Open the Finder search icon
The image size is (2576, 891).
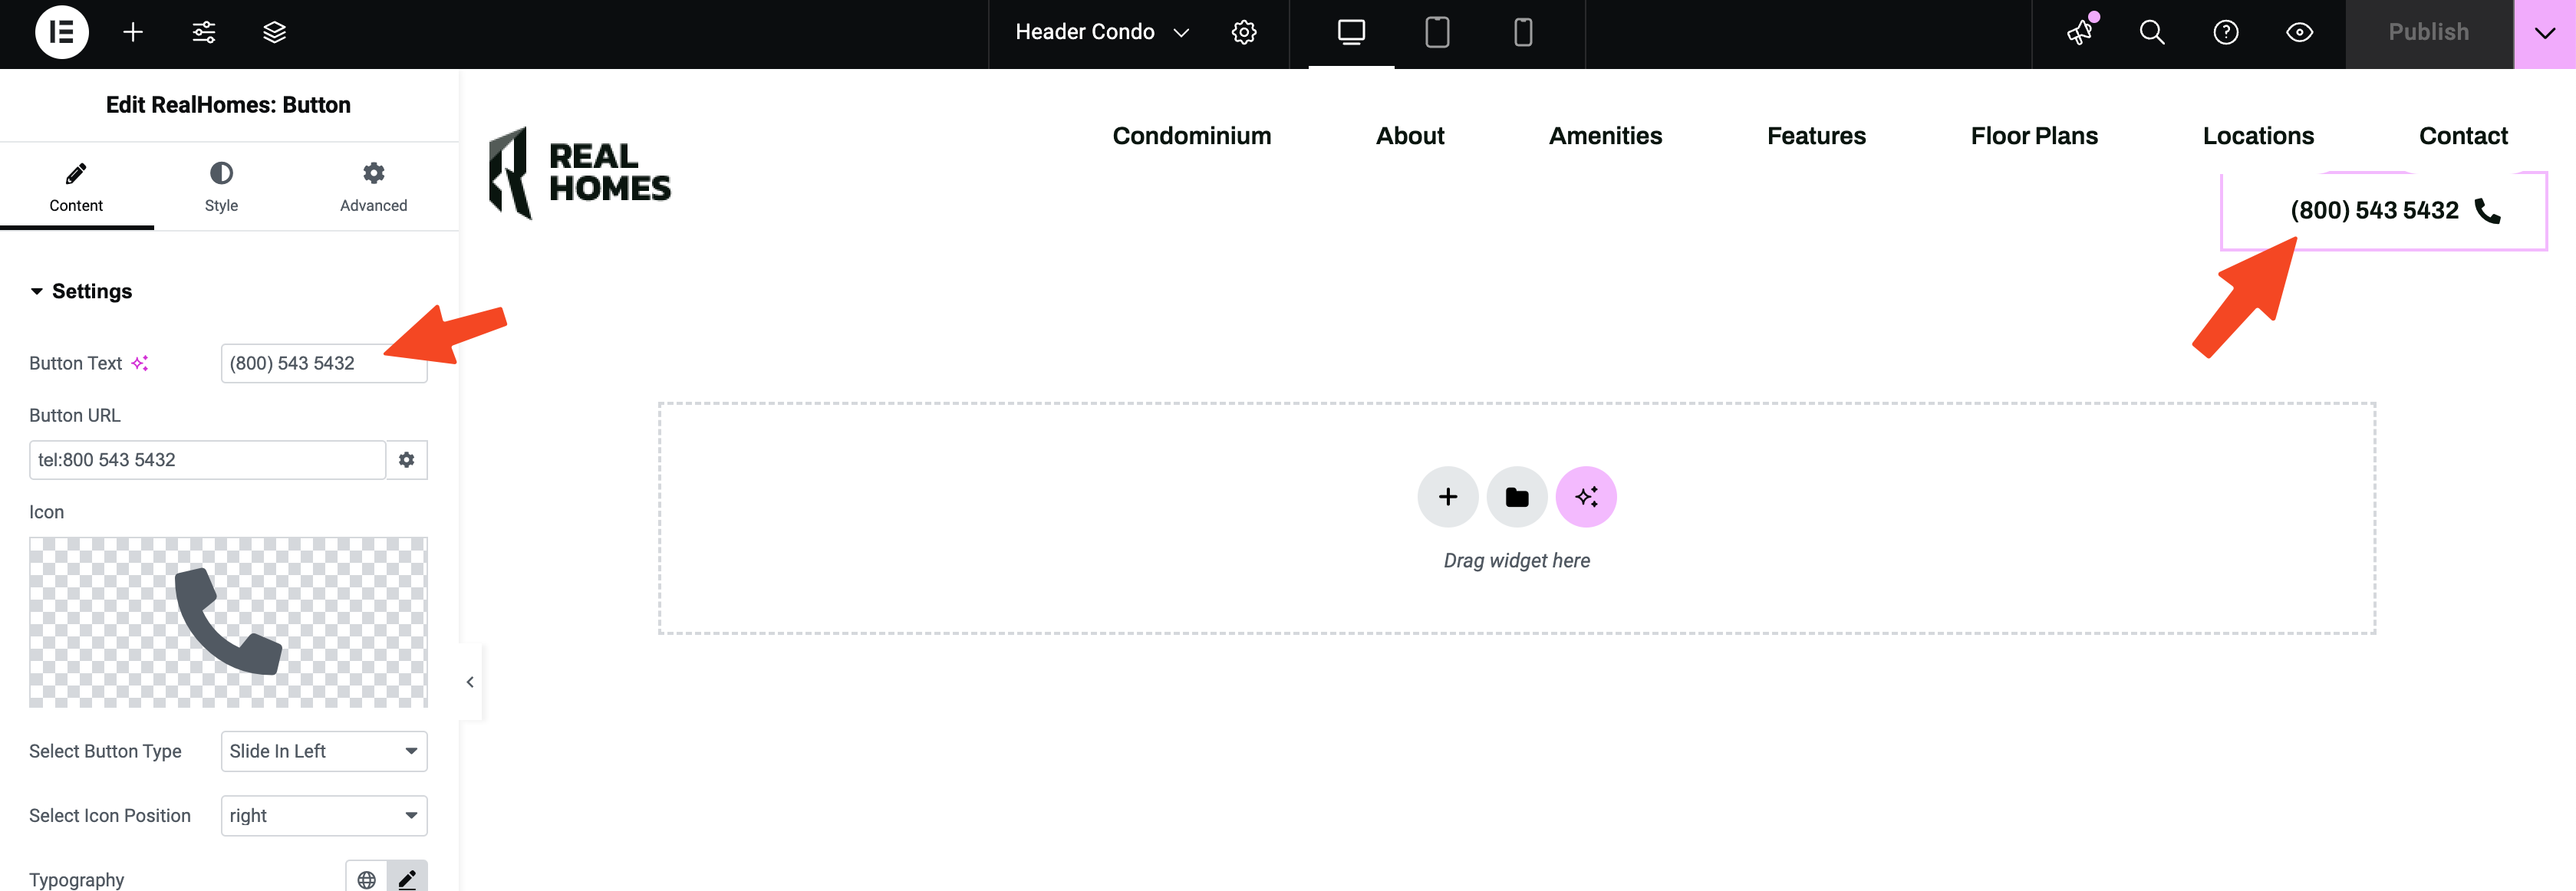2152,32
